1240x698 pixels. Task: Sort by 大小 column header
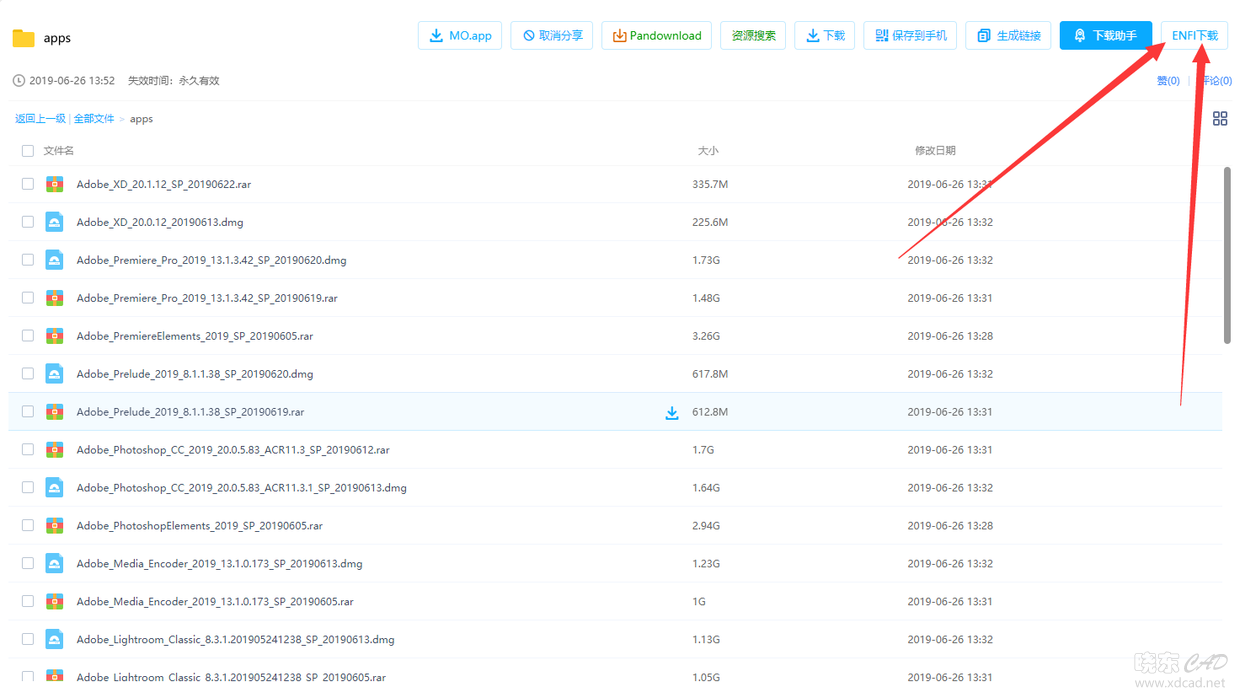point(708,151)
